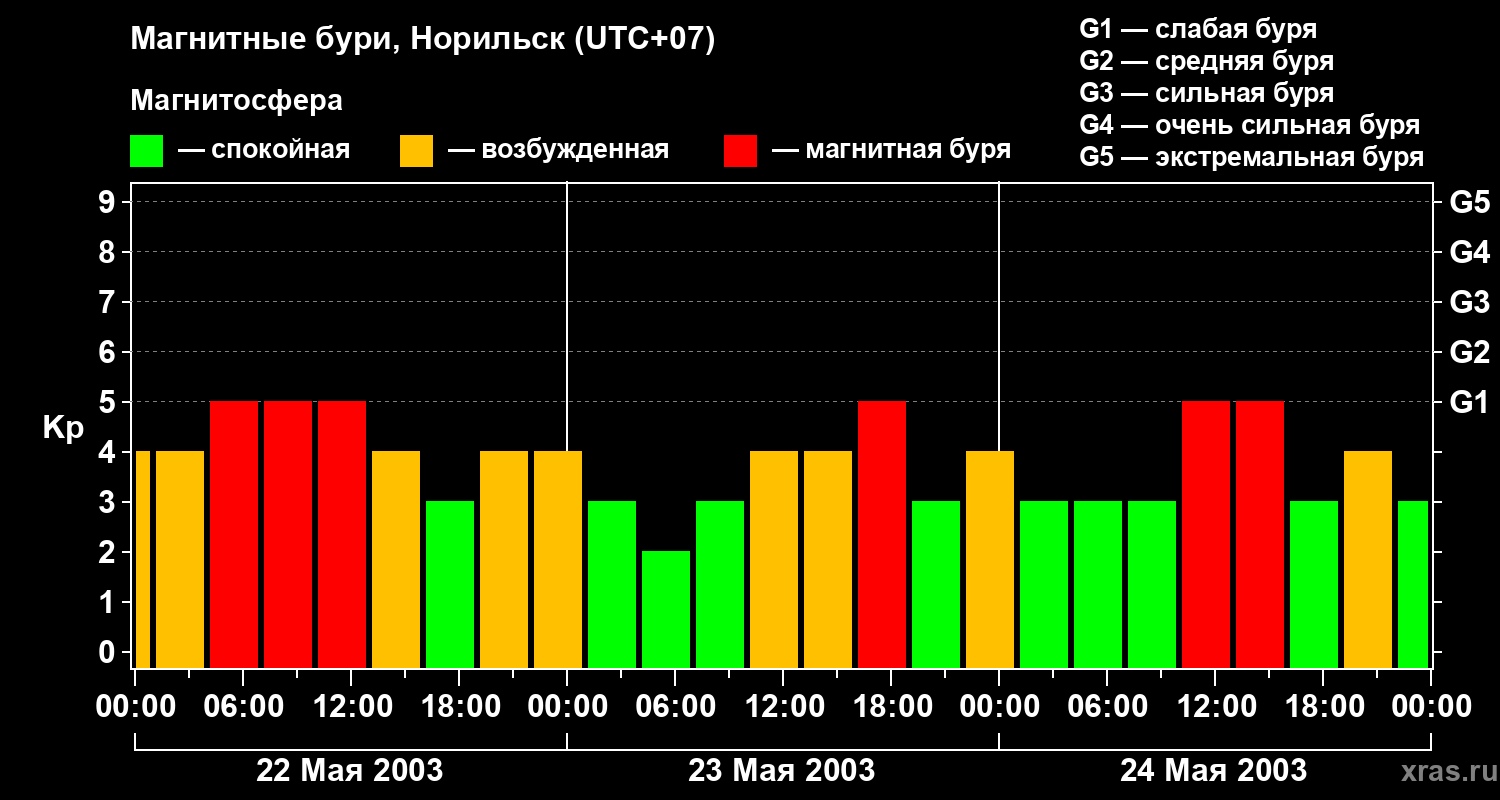Click the line 'G5 — экстремальная буря'
Viewport: 1500px width, 800px height.
1252,157
